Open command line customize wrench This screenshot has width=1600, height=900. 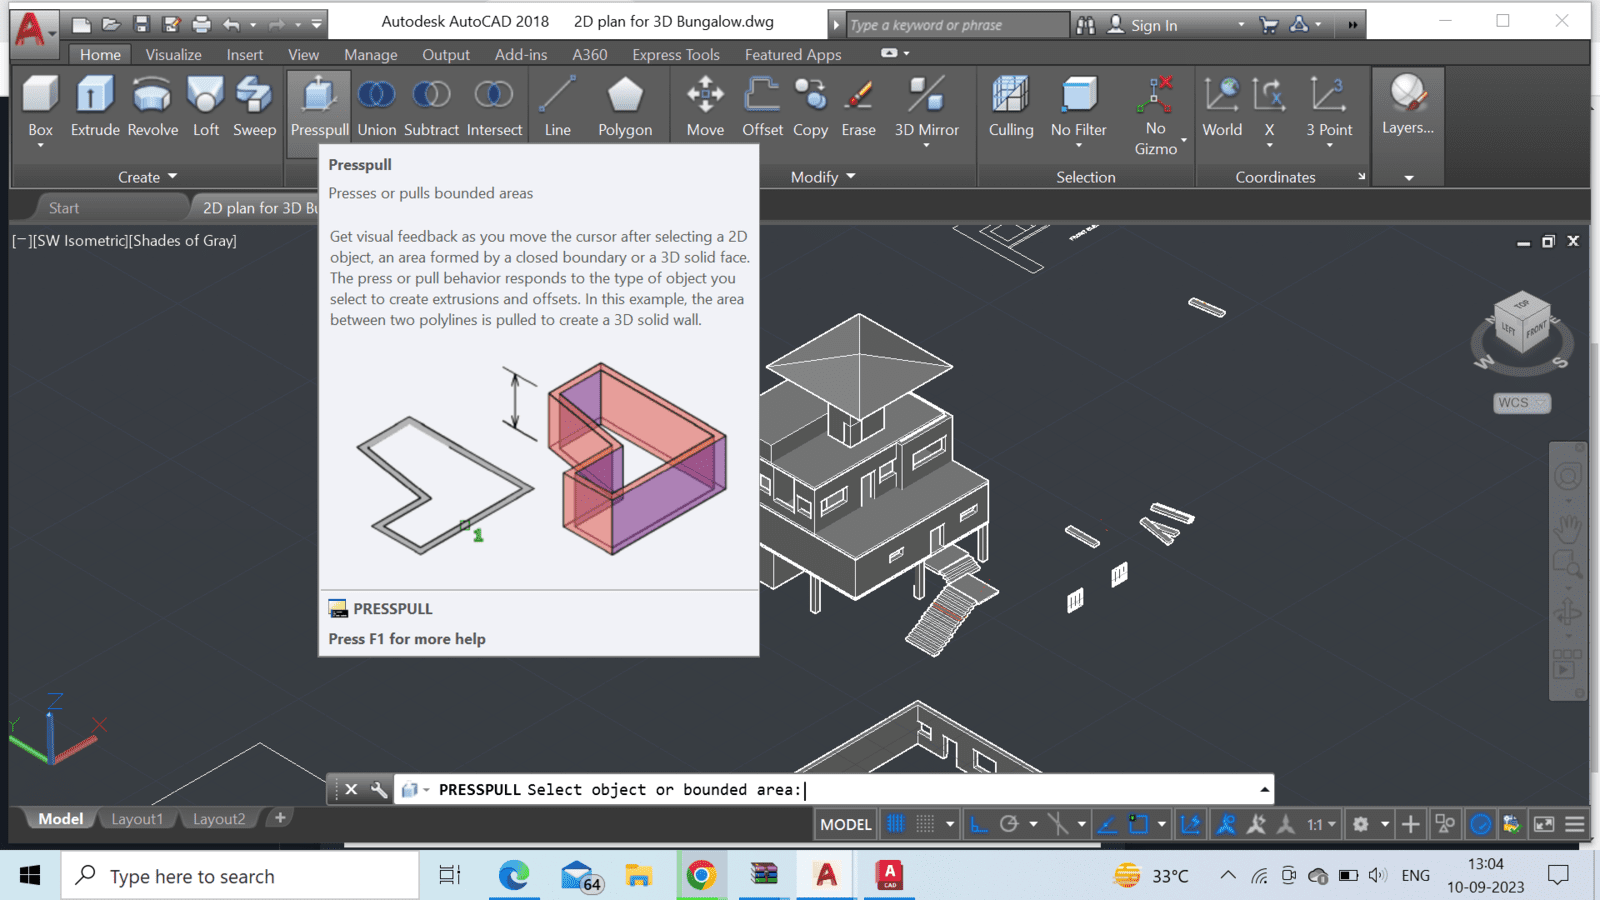point(378,790)
